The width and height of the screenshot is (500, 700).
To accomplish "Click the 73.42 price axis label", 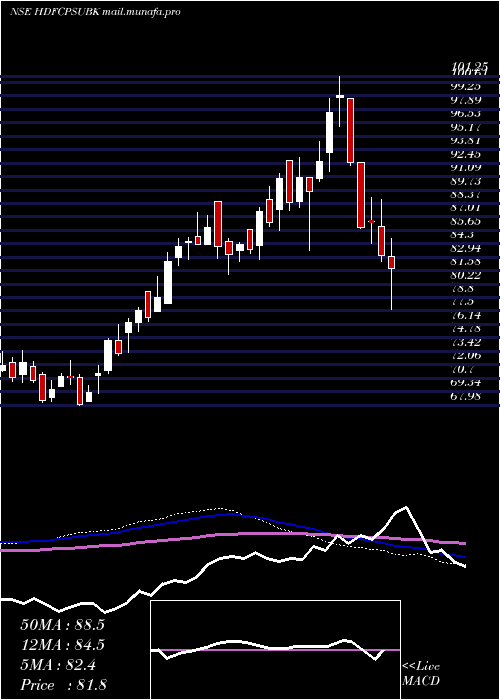I will tap(466, 342).
